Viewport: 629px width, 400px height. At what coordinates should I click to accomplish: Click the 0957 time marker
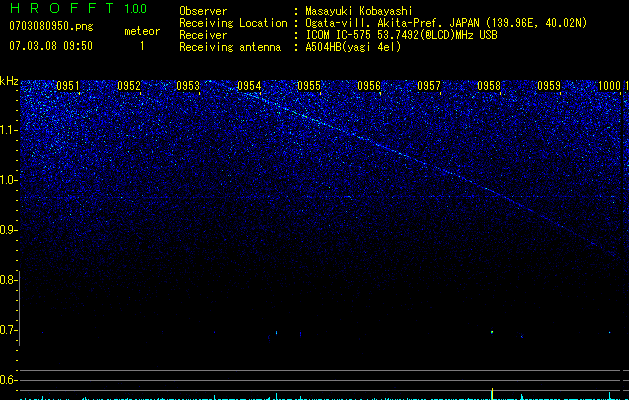[x=429, y=86]
